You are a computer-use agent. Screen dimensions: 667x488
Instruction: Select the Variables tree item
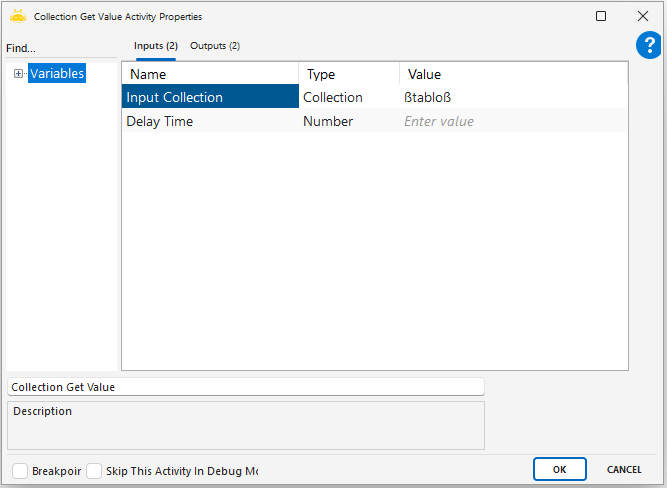(57, 73)
